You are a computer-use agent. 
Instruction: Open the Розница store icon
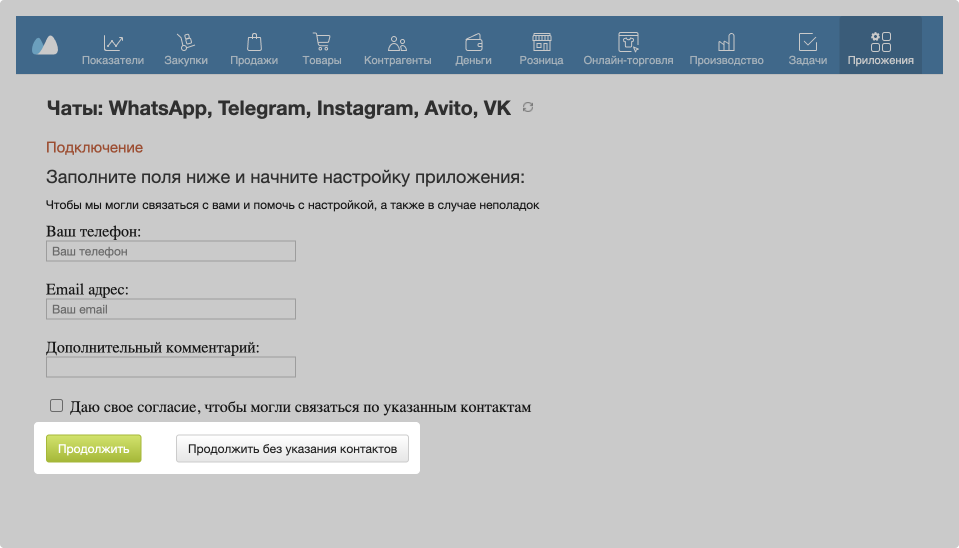[541, 42]
